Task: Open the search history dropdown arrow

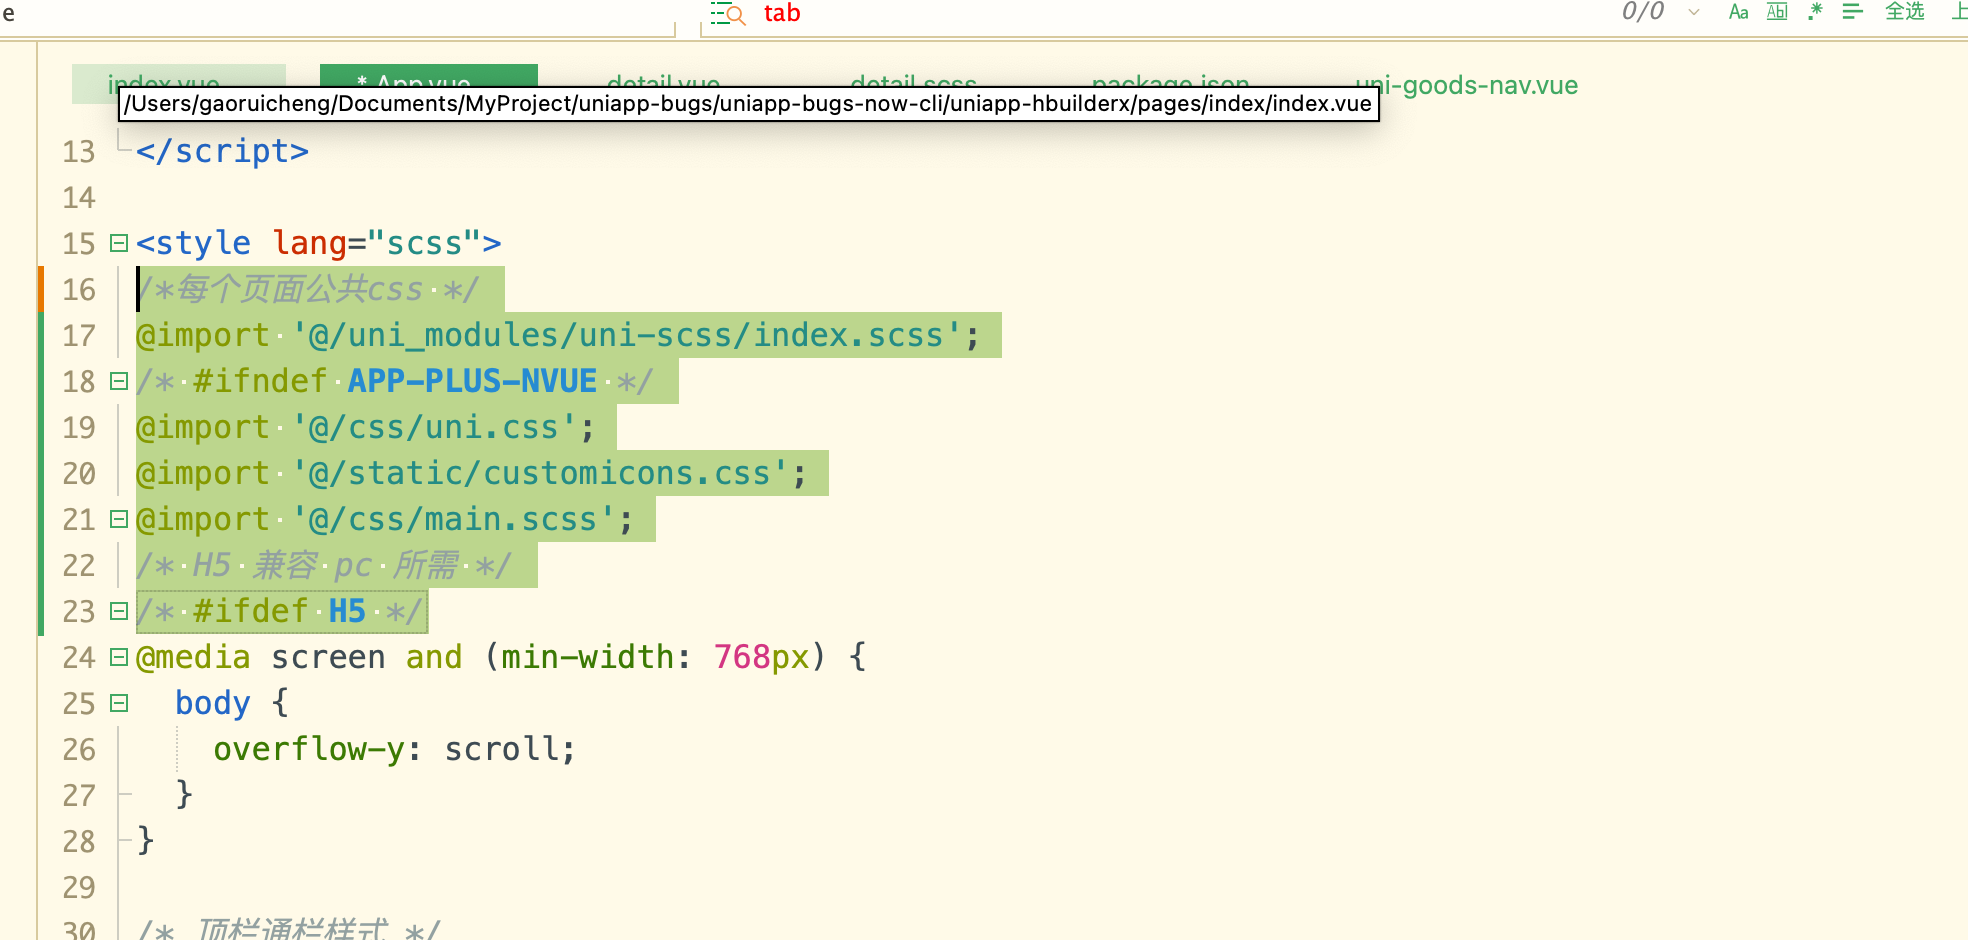Action: coord(1694,13)
